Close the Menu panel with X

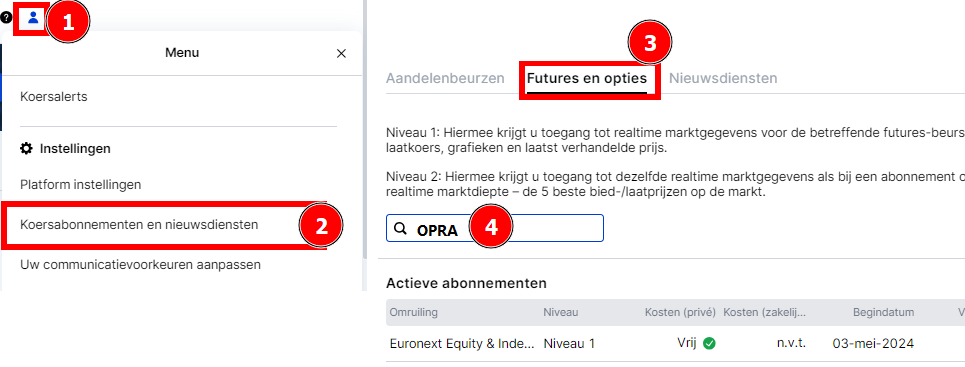click(341, 54)
